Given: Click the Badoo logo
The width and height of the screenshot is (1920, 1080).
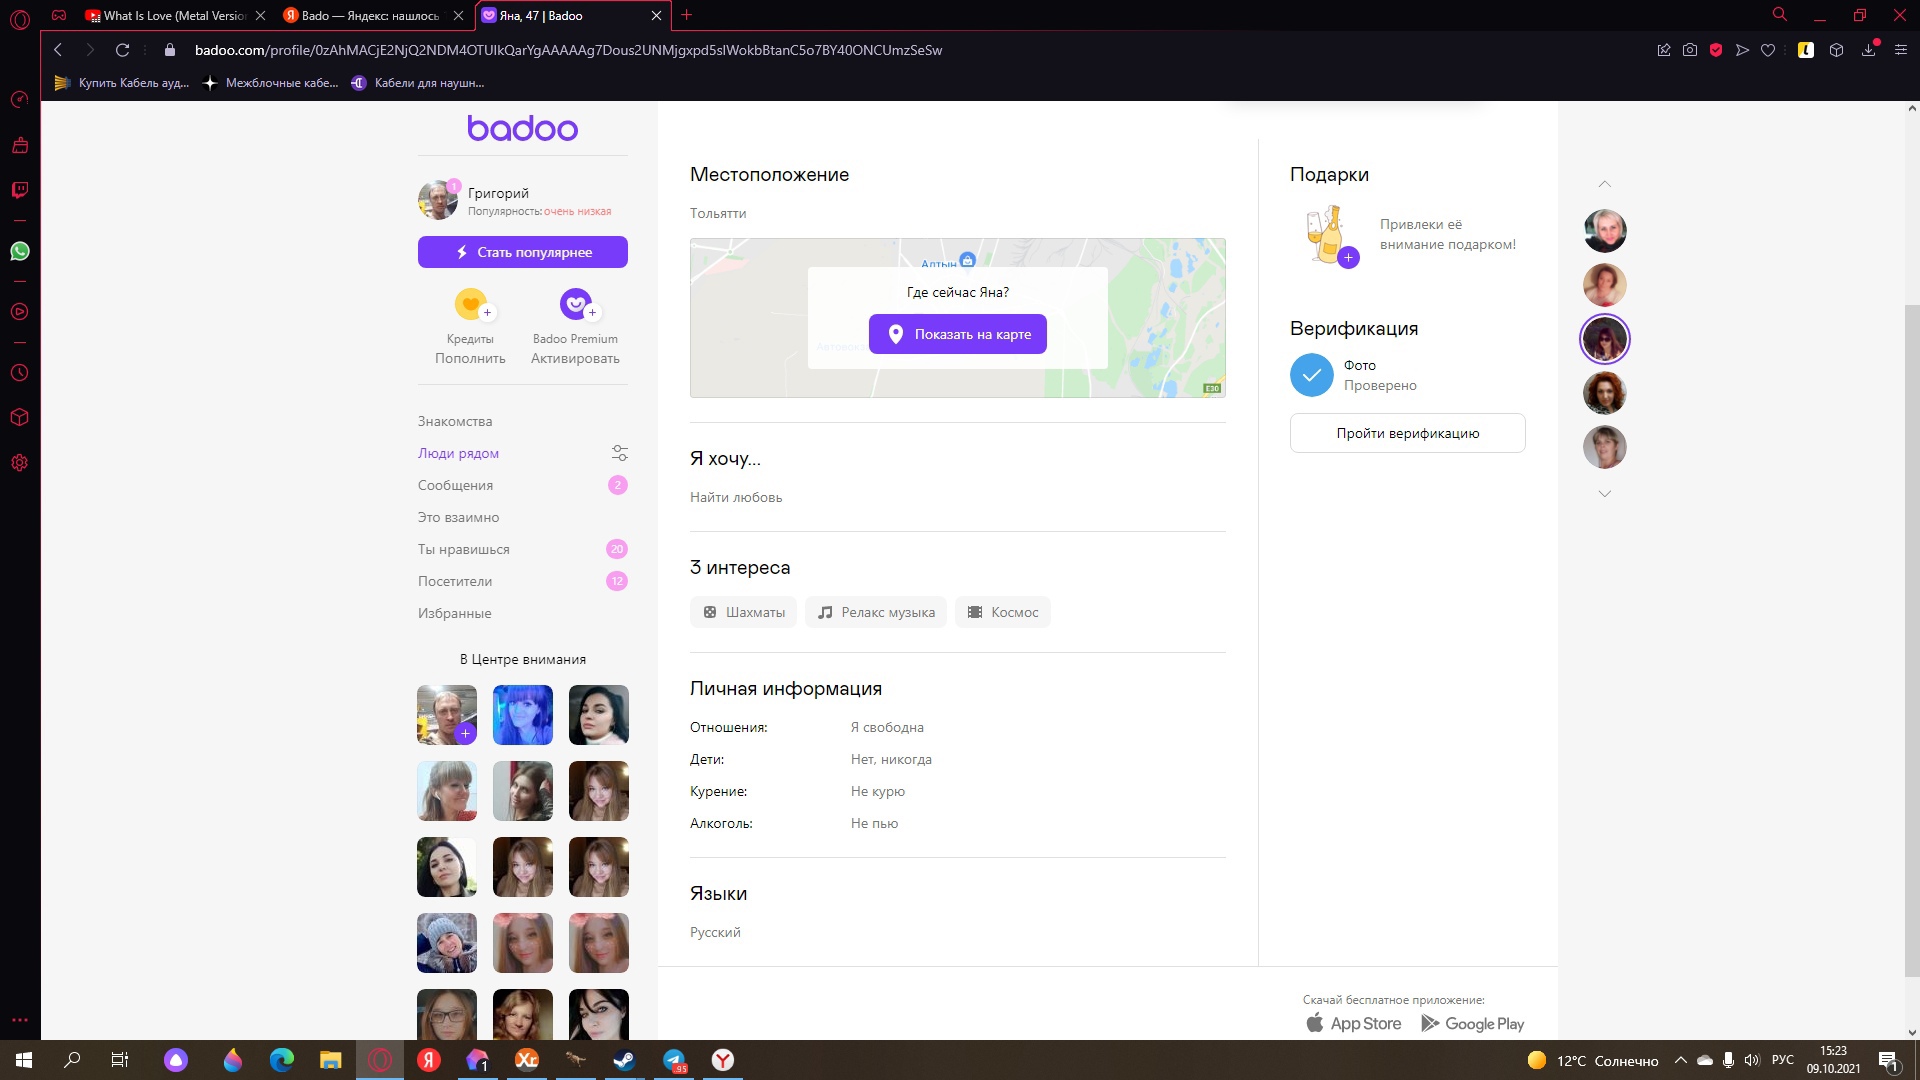Looking at the screenshot, I should 522,128.
